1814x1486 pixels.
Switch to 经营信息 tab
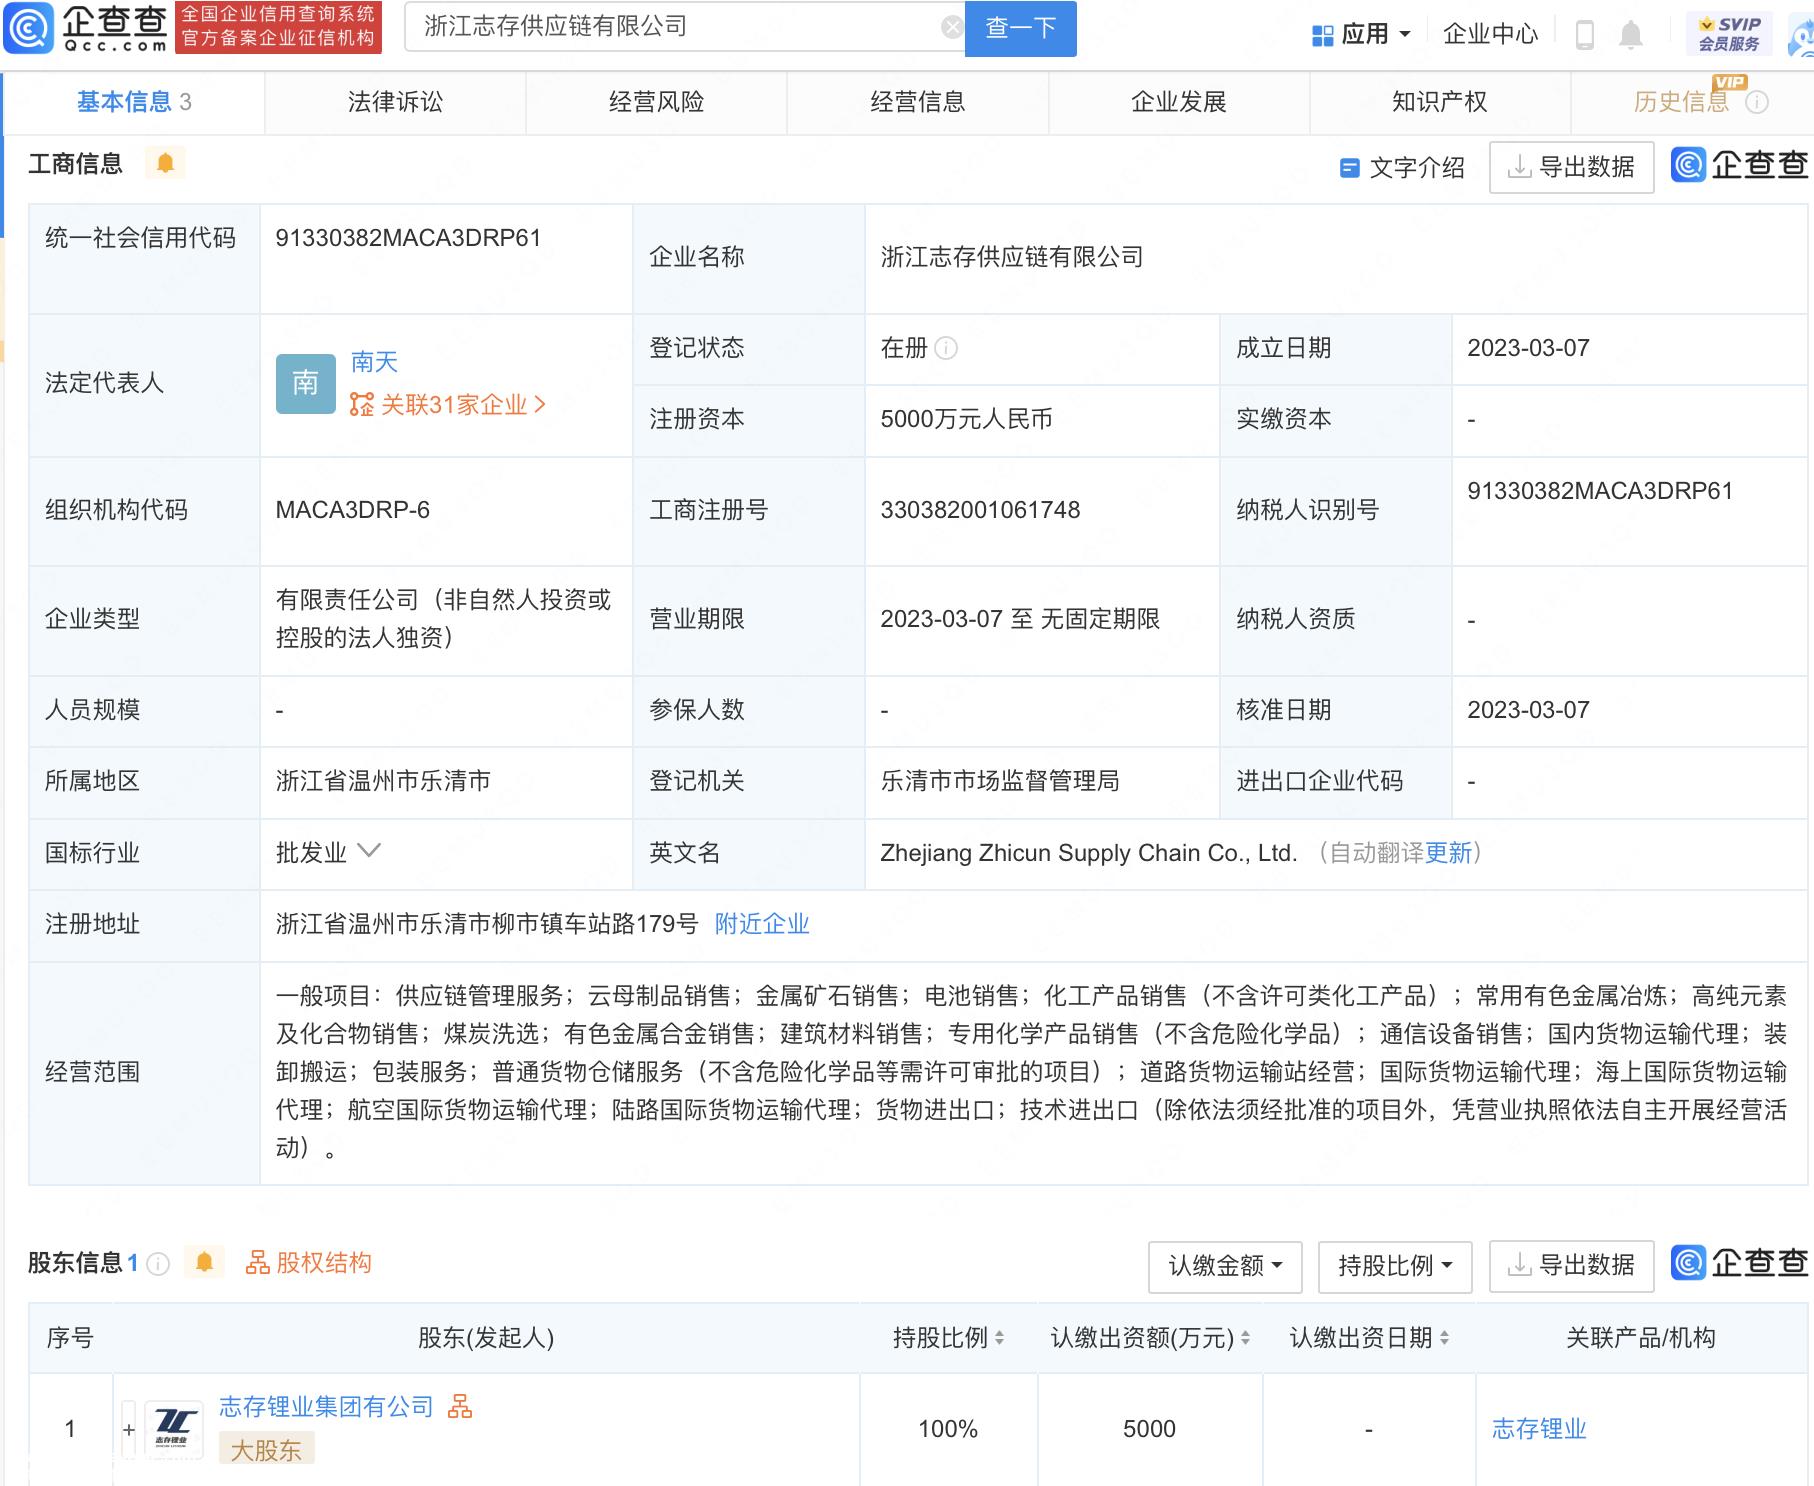click(x=917, y=102)
